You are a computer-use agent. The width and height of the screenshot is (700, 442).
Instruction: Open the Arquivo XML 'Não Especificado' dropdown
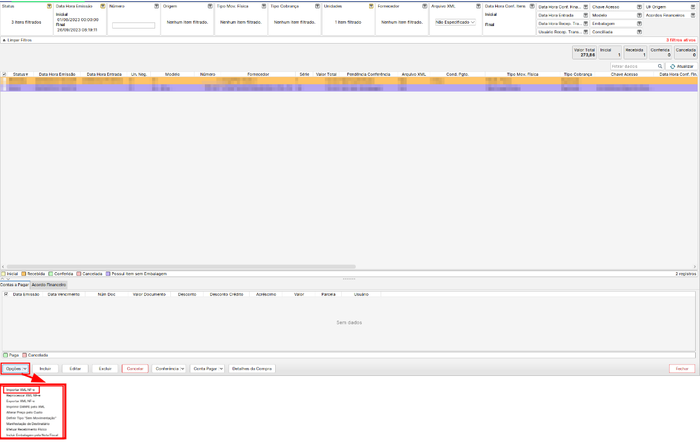455,21
